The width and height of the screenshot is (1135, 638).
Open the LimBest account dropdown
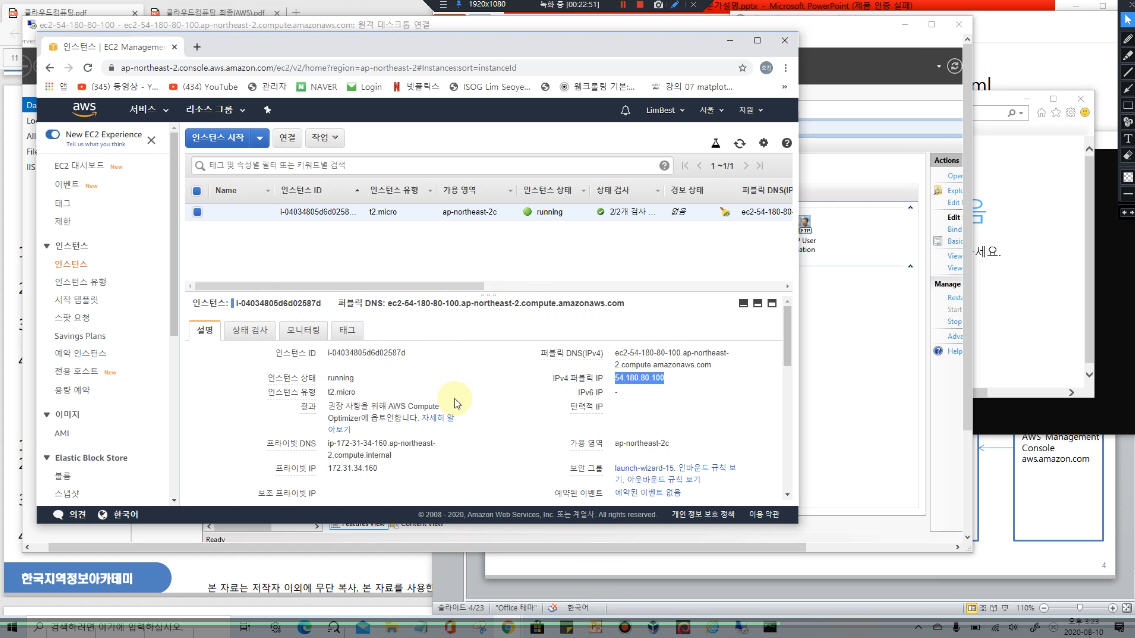click(x=664, y=110)
